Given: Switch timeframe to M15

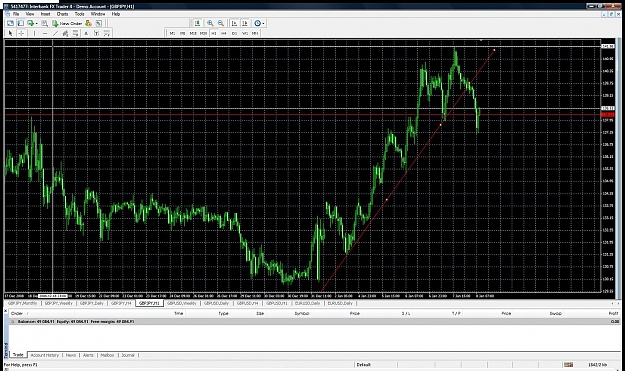Looking at the screenshot, I should [193, 33].
